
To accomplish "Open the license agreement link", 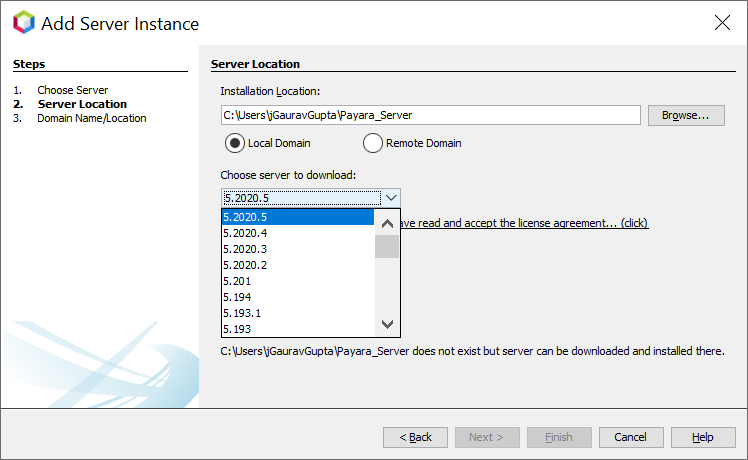I will 524,223.
